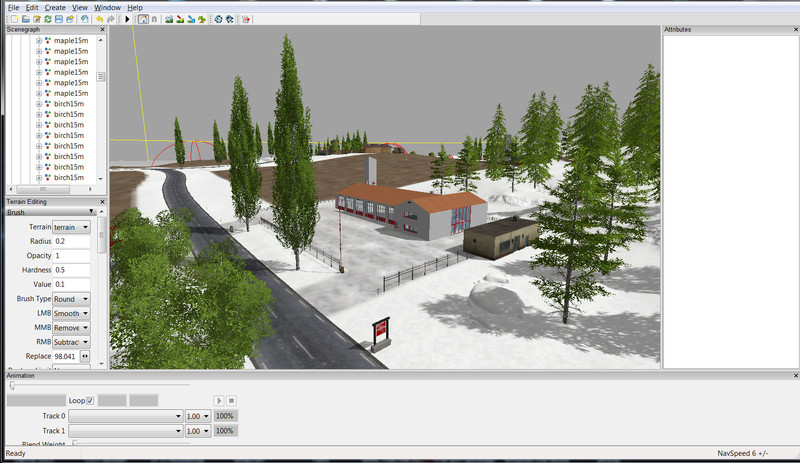The image size is (800, 463).
Task: Click the animation Play button
Action: pyautogui.click(x=219, y=401)
